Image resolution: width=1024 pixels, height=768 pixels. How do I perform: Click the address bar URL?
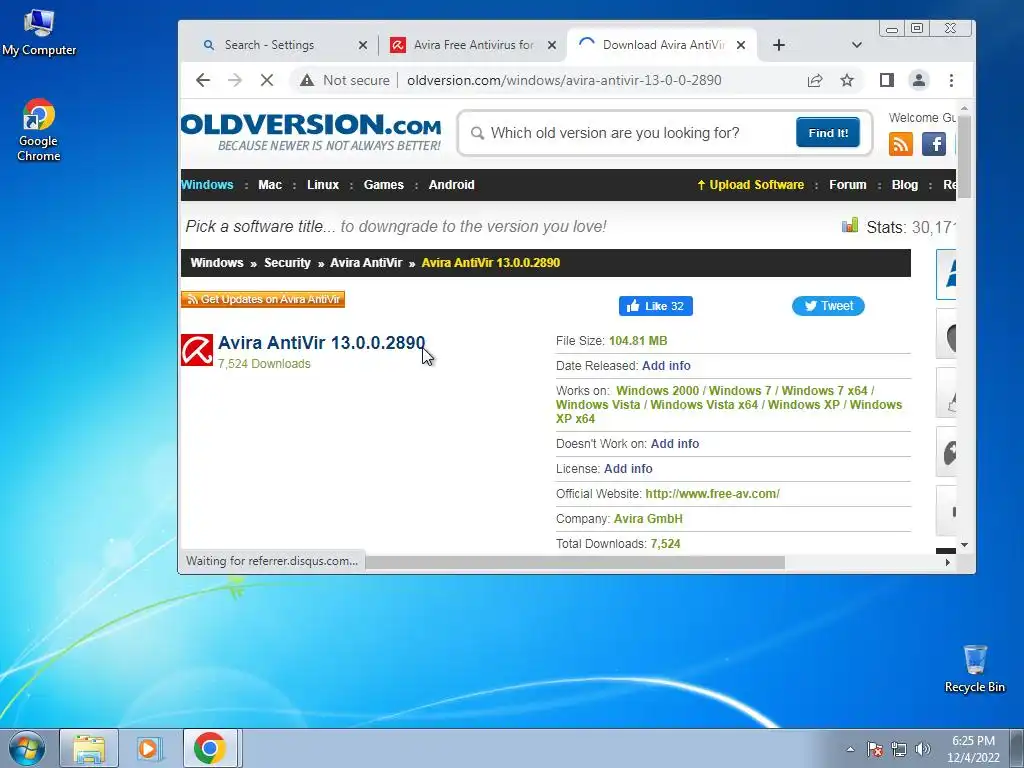[x=564, y=80]
